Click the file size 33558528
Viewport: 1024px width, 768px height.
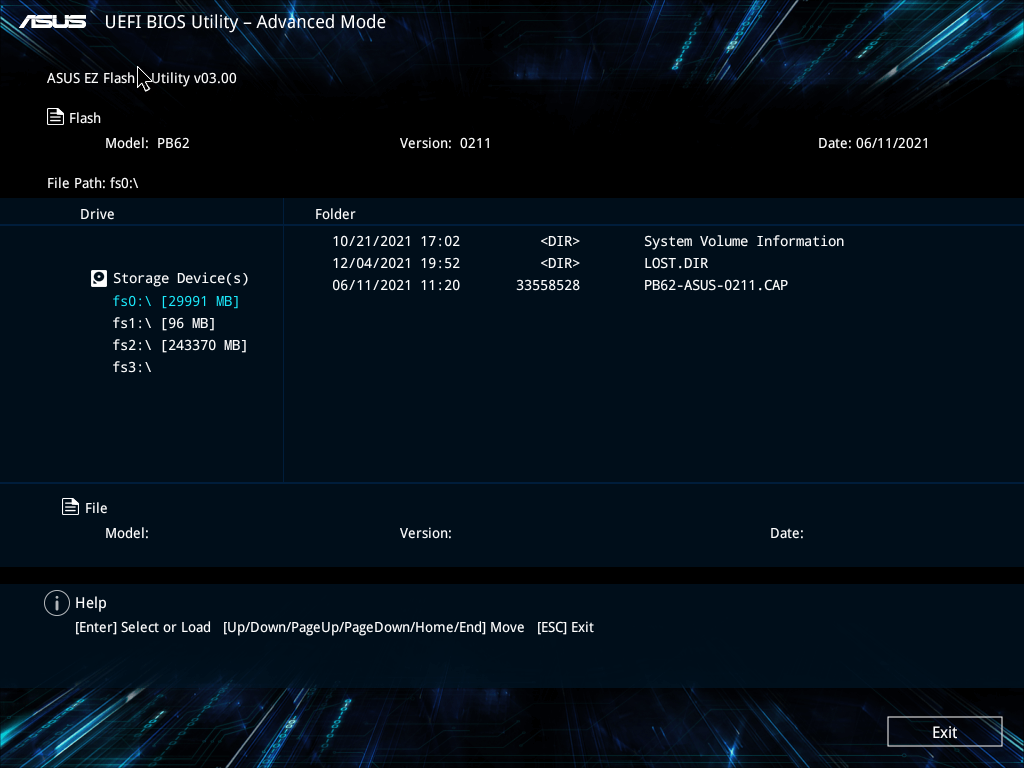click(x=548, y=285)
